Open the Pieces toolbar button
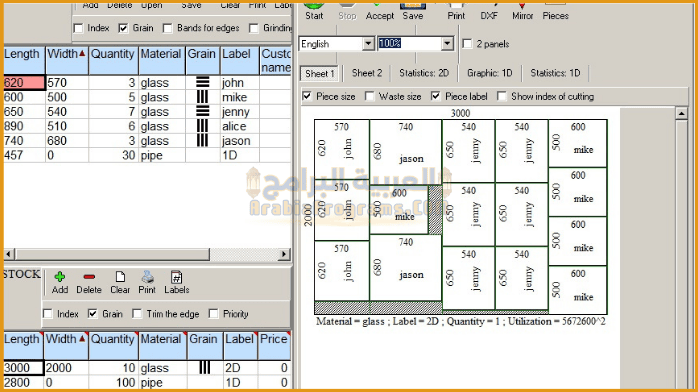 [x=556, y=11]
